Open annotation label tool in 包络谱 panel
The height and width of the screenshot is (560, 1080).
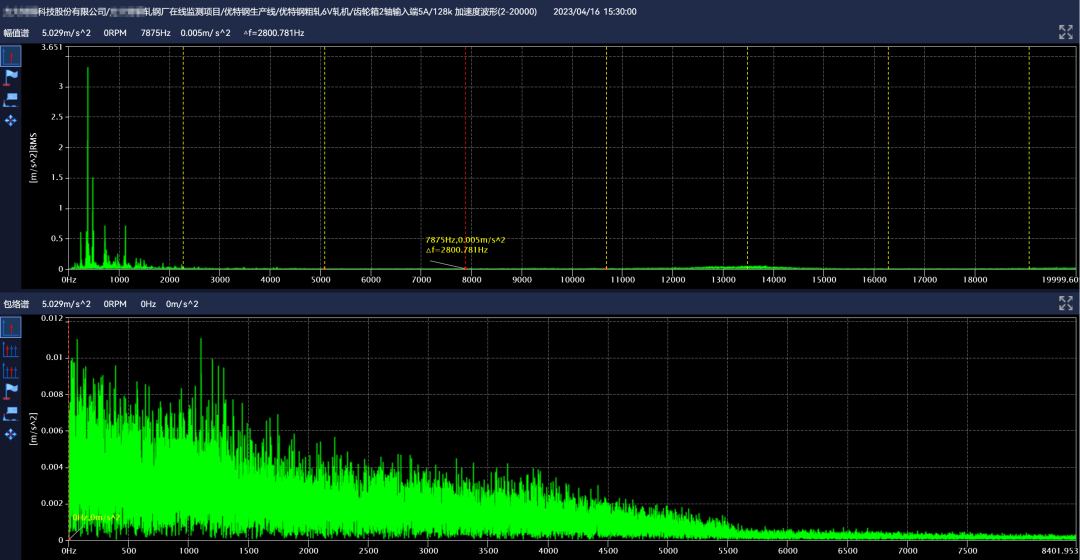click(x=11, y=413)
